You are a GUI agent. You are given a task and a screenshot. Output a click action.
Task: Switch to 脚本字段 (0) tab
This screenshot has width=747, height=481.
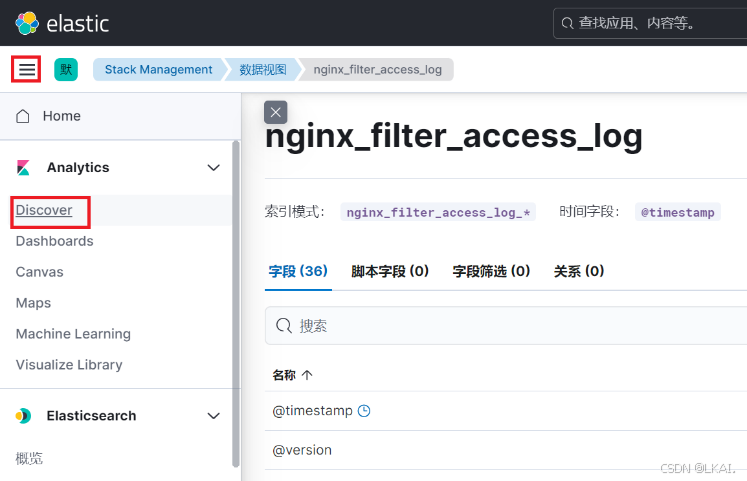(390, 271)
